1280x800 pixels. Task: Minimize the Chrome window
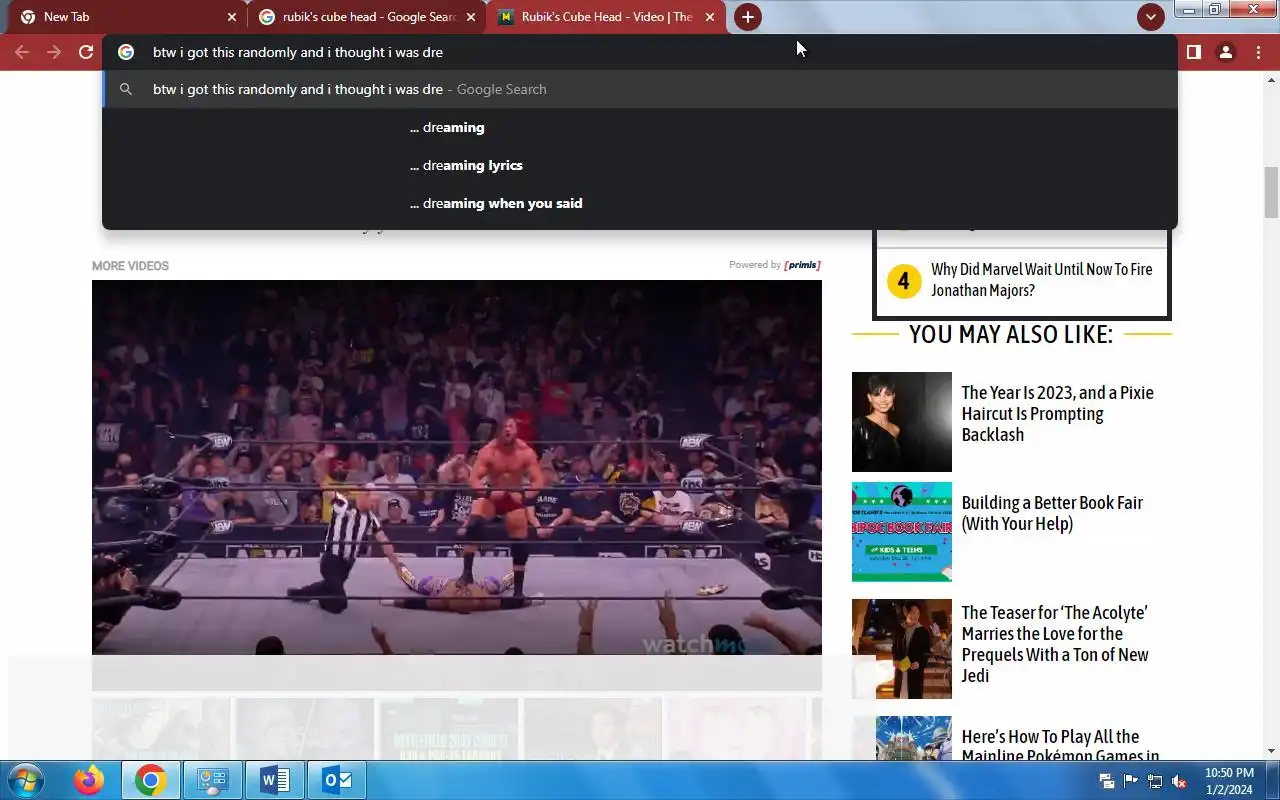click(1189, 9)
